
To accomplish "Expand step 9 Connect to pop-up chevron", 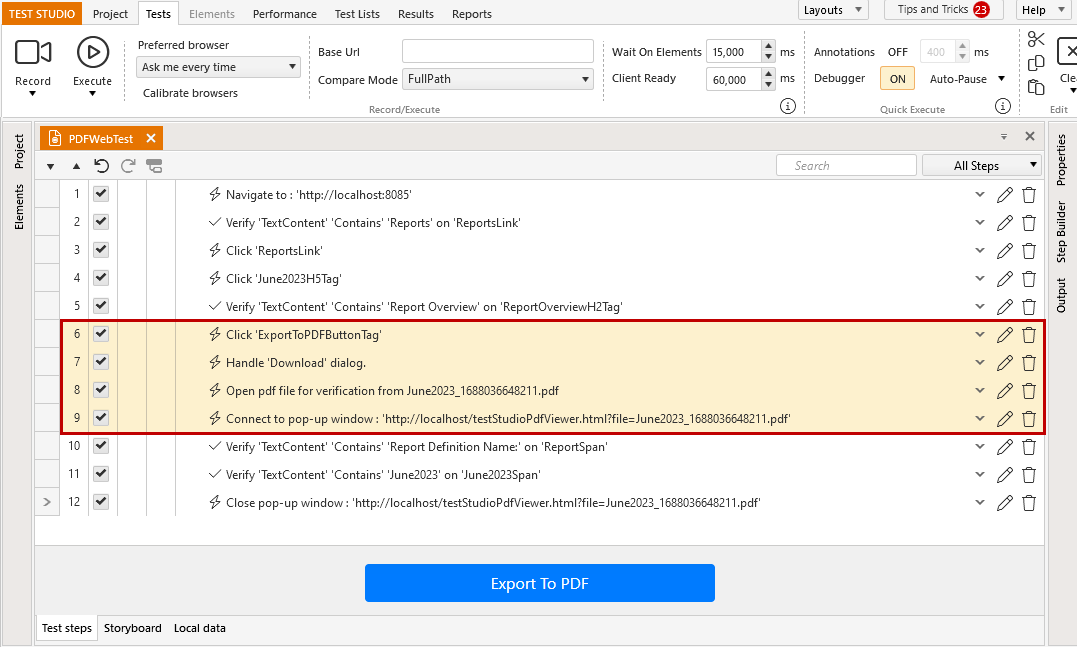I will tap(979, 418).
